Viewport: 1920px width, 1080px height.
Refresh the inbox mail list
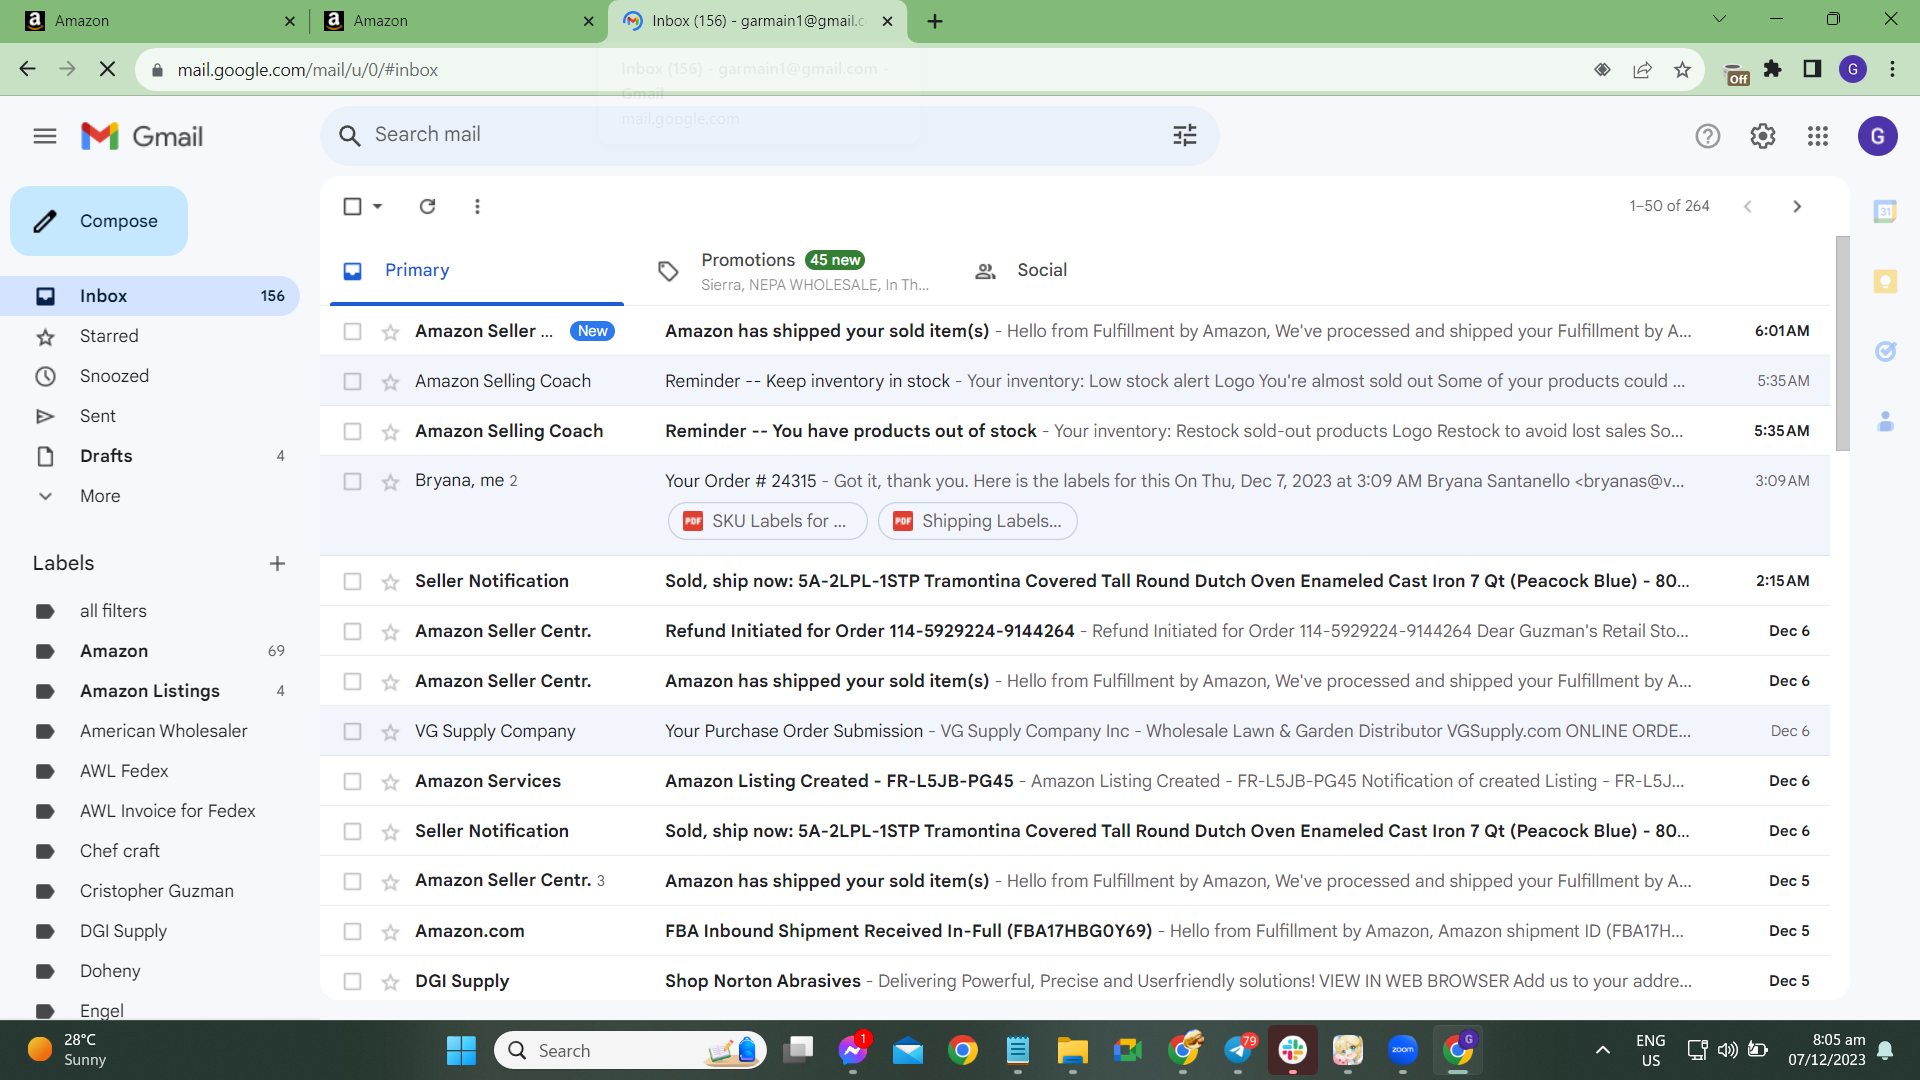coord(427,206)
